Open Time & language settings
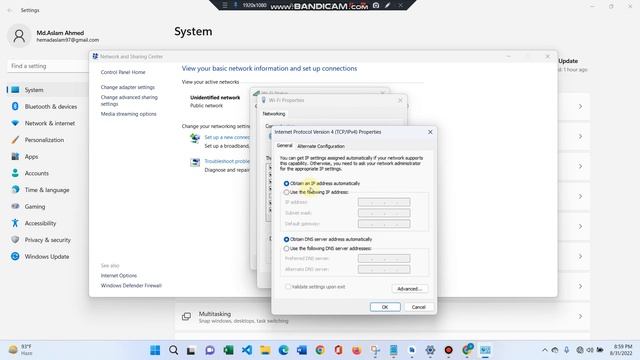Screen dimensions: 640x360 (x=46, y=190)
